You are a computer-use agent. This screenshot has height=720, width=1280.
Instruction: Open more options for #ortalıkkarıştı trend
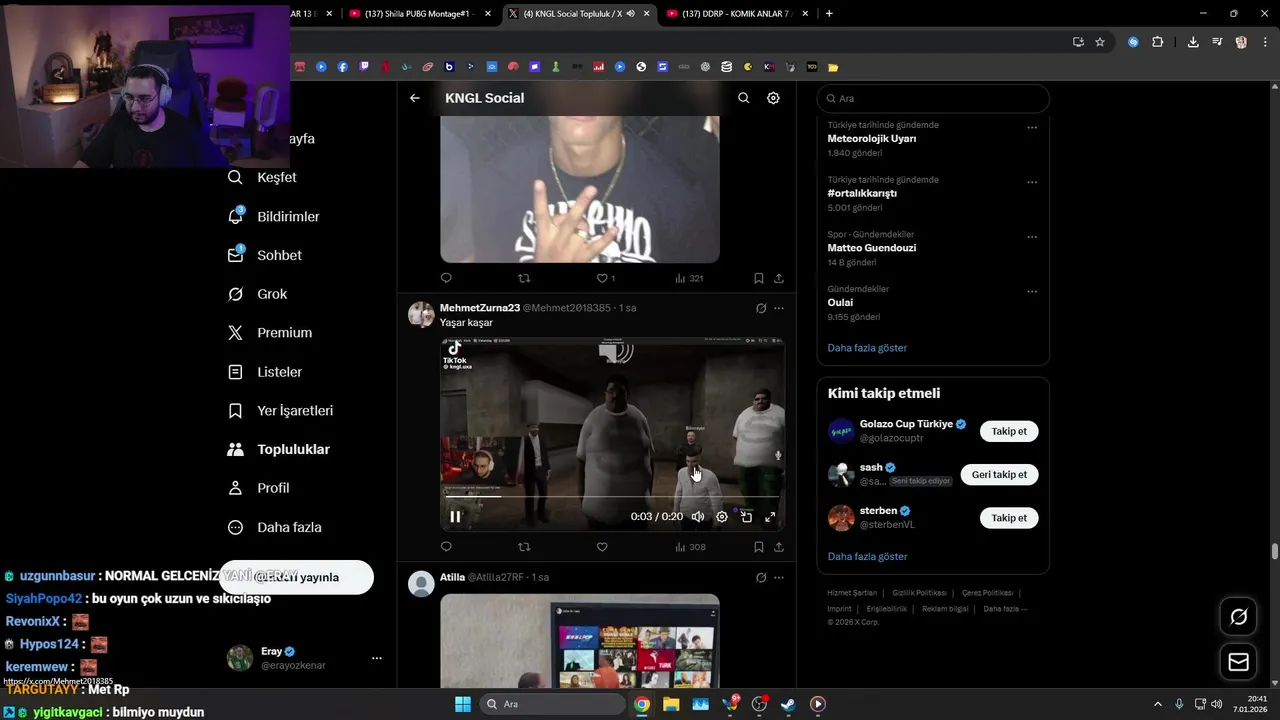pos(1032,182)
